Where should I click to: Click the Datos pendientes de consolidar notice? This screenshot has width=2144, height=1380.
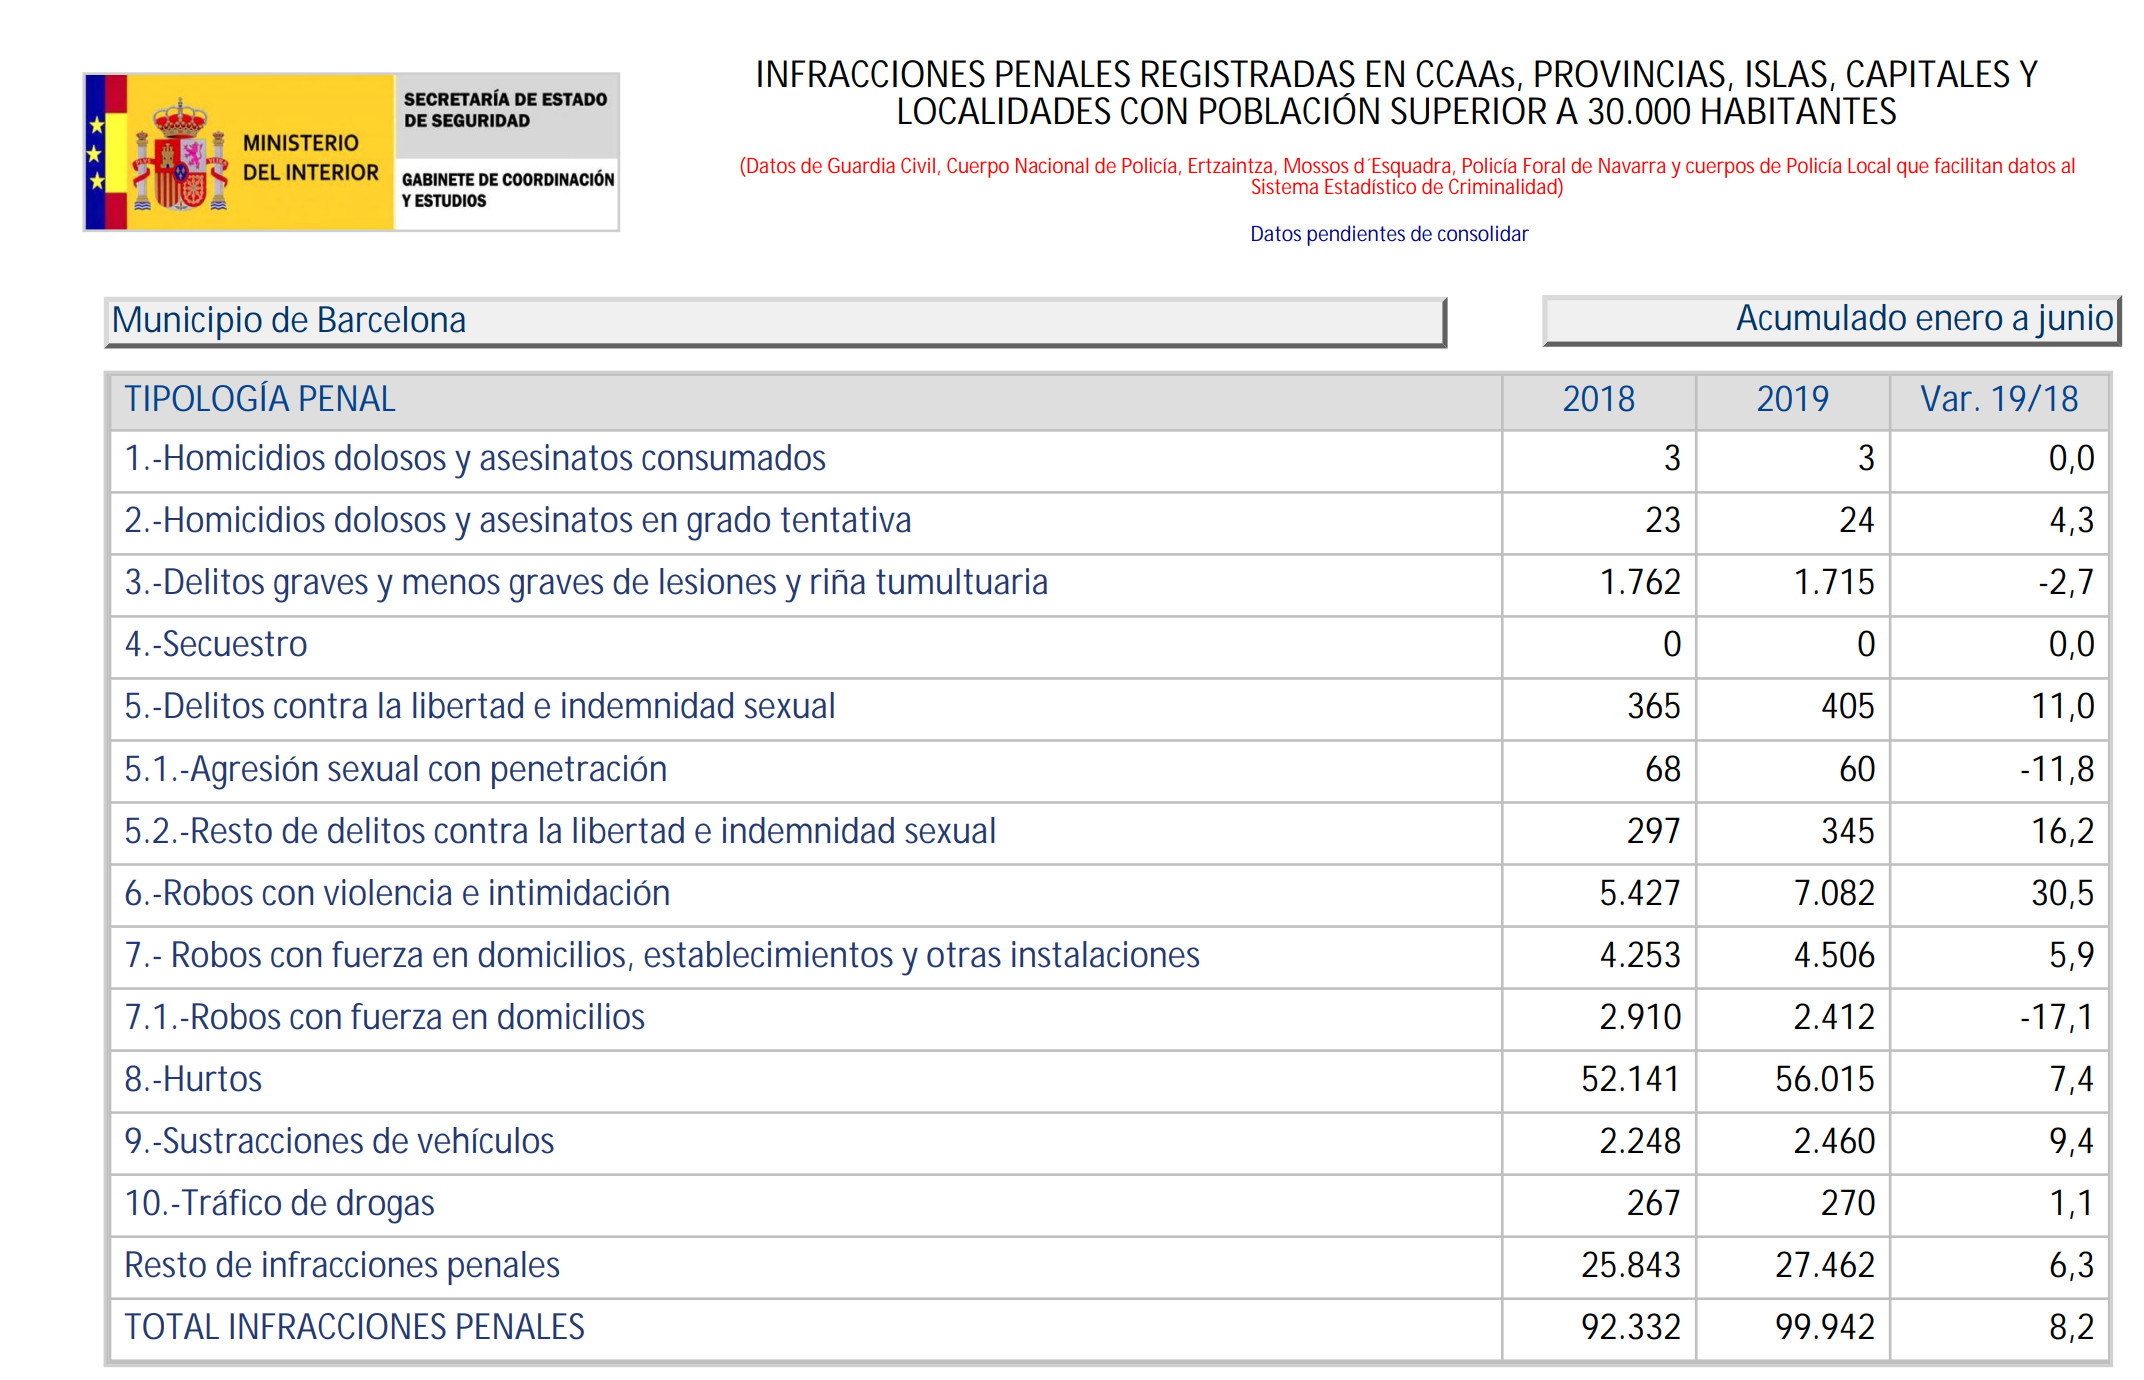point(1389,234)
